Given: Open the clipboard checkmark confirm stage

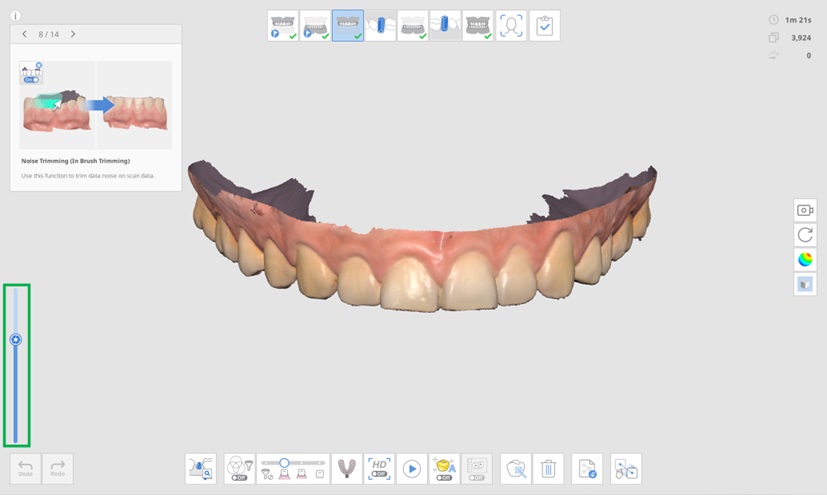Looking at the screenshot, I should pyautogui.click(x=544, y=26).
